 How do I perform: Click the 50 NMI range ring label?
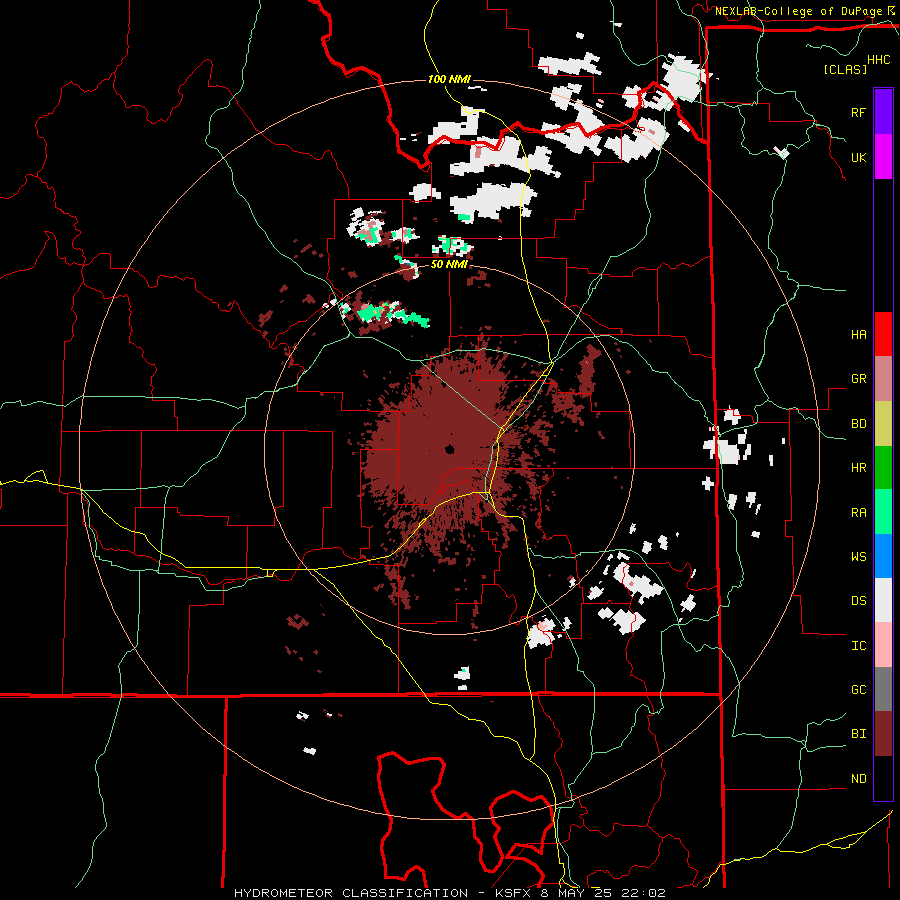click(449, 265)
